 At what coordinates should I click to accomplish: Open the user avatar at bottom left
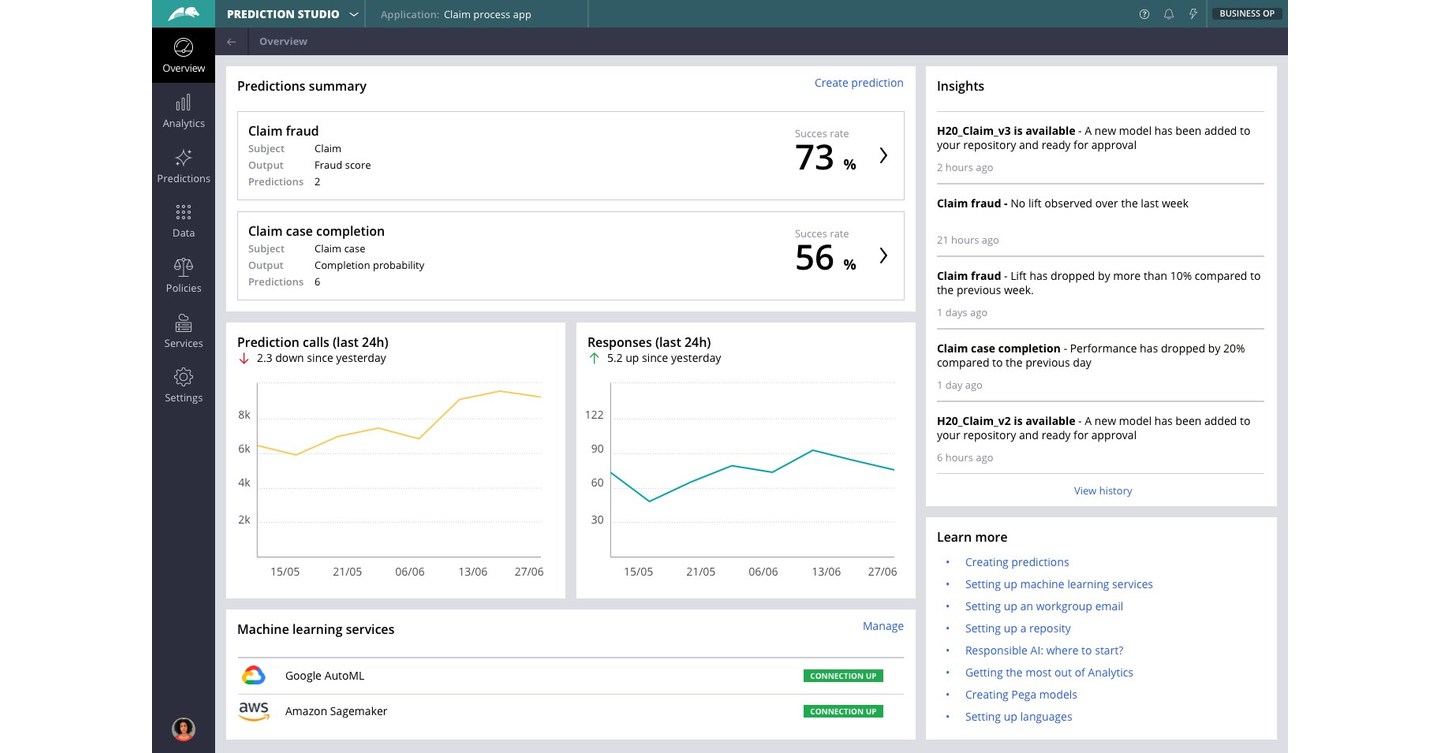(x=183, y=729)
